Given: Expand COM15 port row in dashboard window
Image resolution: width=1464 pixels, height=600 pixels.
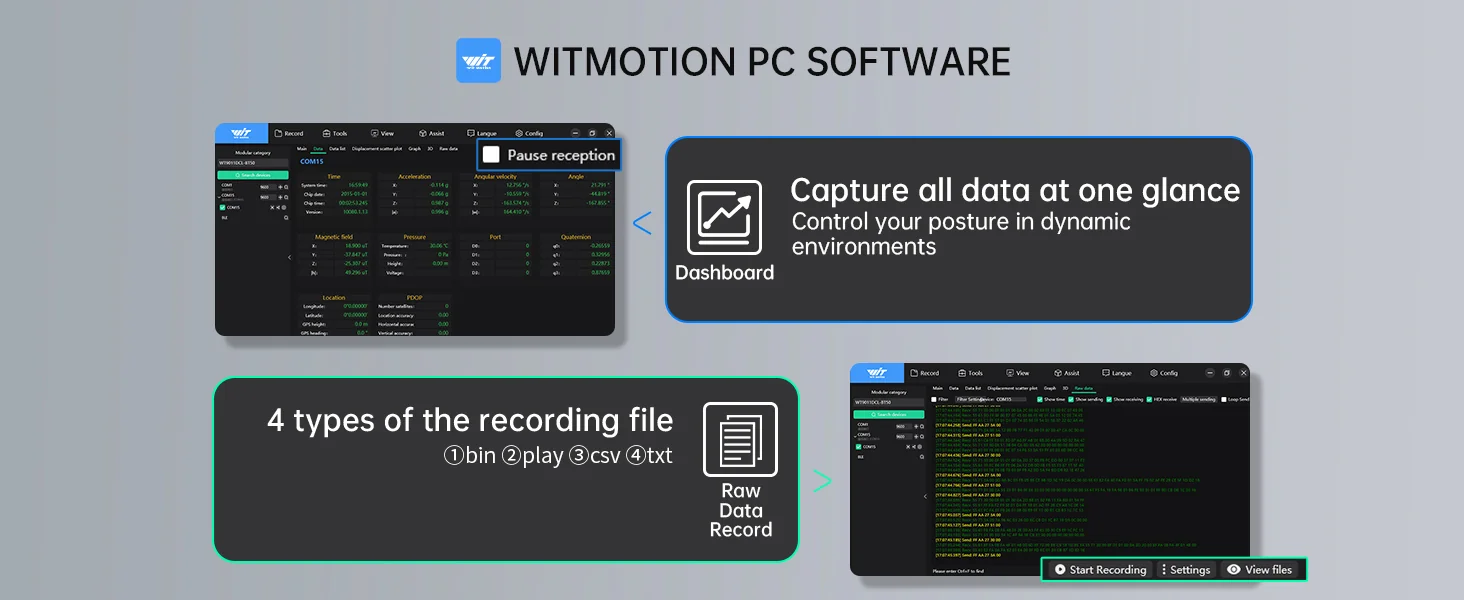Looking at the screenshot, I should (x=219, y=197).
